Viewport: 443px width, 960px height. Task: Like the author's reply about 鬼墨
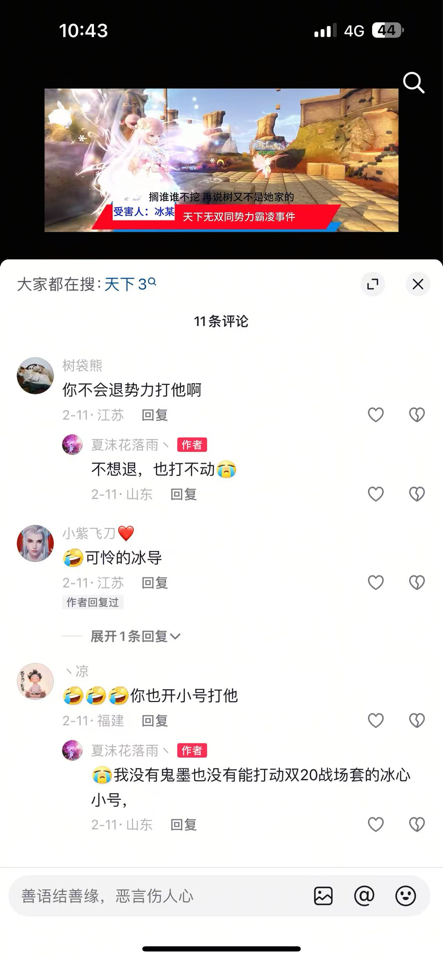point(376,825)
